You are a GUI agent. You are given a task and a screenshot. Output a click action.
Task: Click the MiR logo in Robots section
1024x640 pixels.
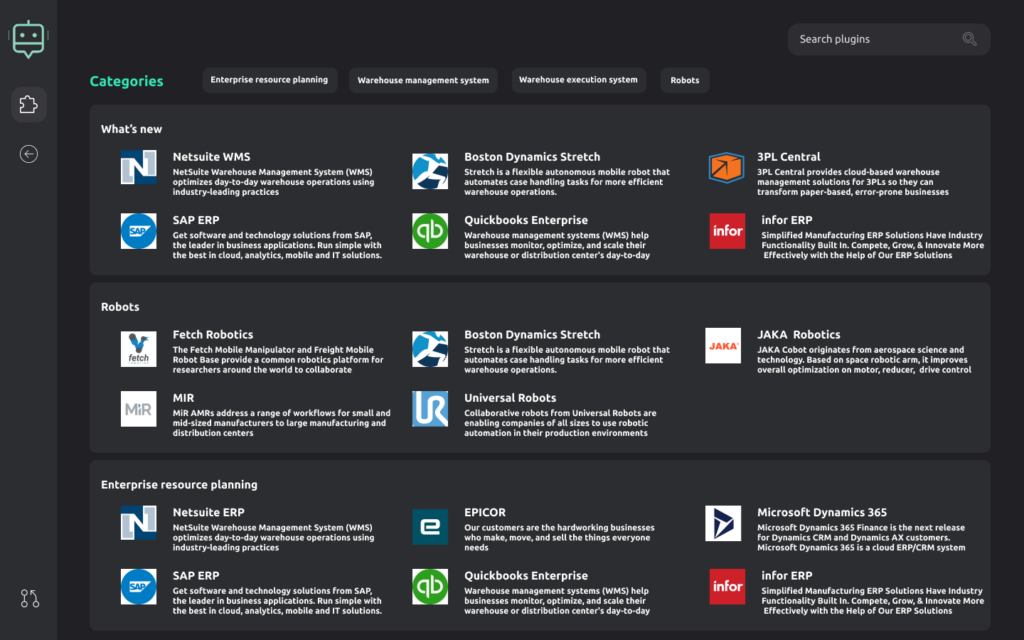(138, 409)
